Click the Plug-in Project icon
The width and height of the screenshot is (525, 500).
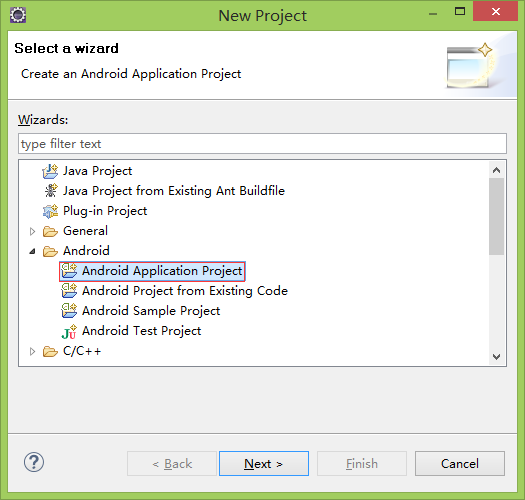pos(50,211)
